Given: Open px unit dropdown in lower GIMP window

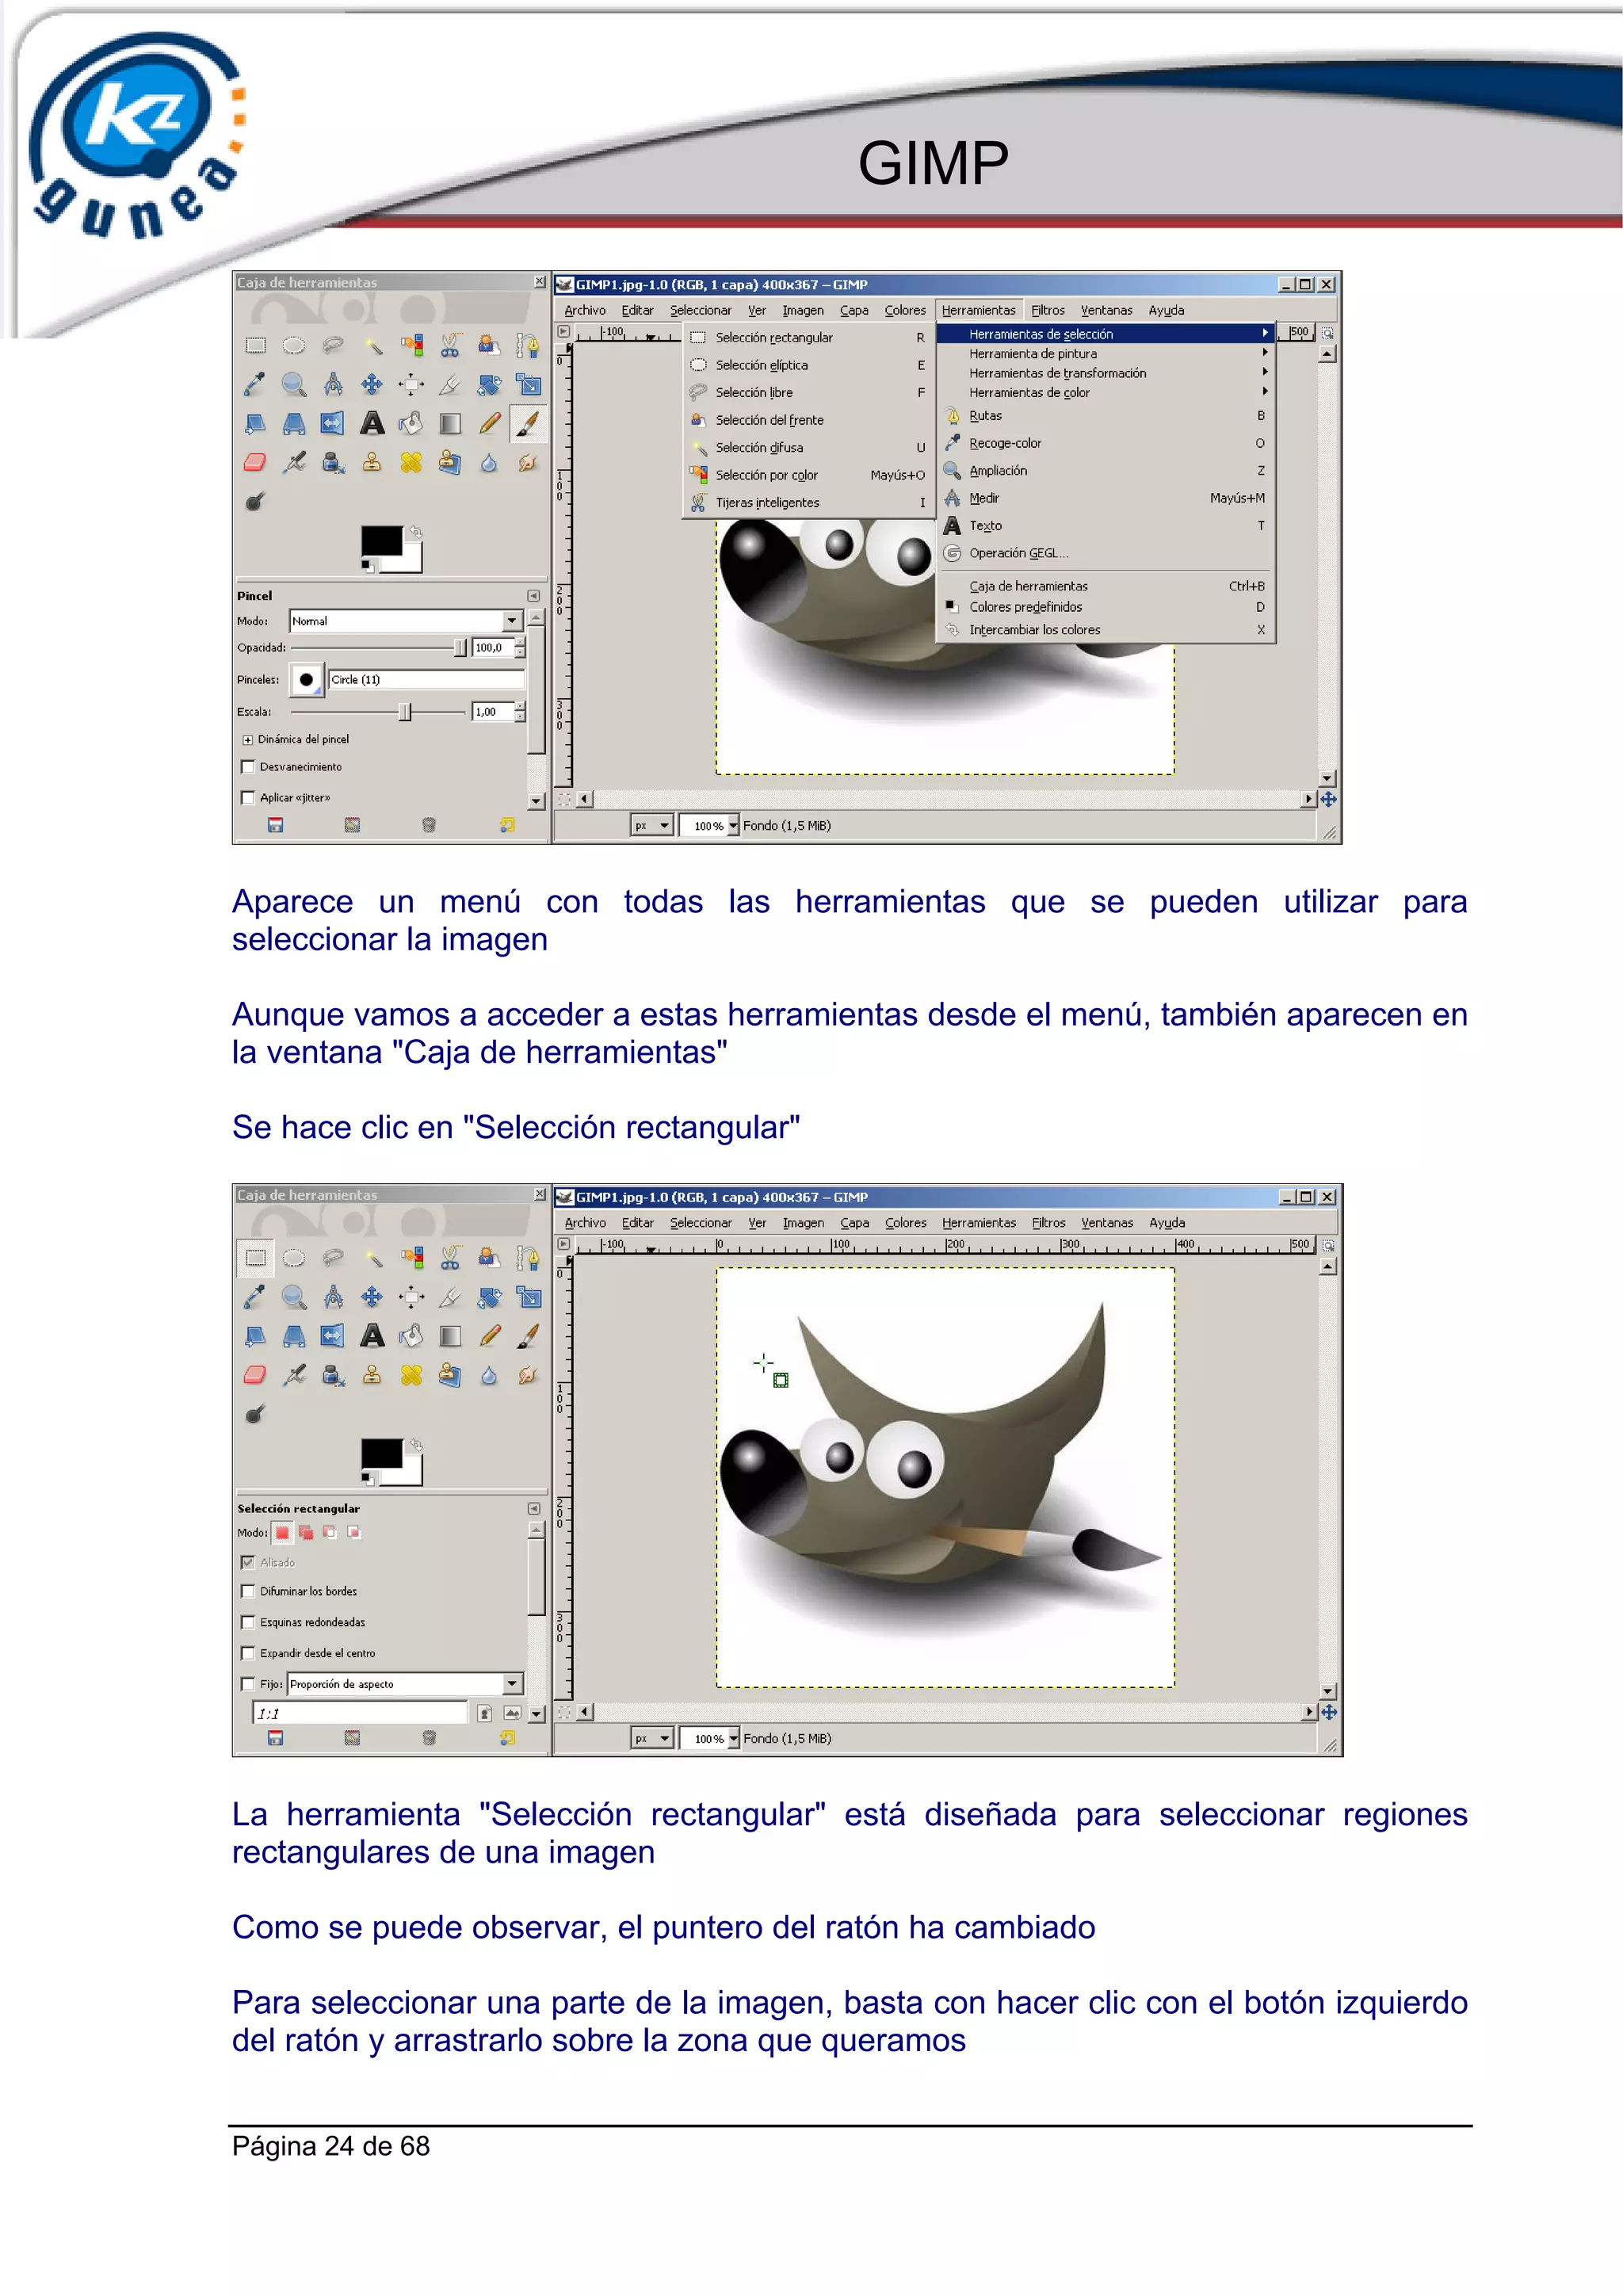Looking at the screenshot, I should pos(652,1739).
